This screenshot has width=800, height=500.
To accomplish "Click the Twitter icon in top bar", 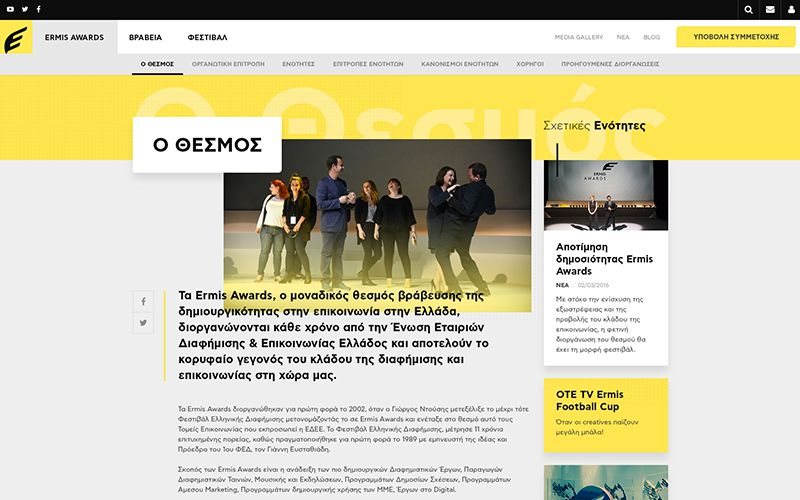I will tap(24, 9).
